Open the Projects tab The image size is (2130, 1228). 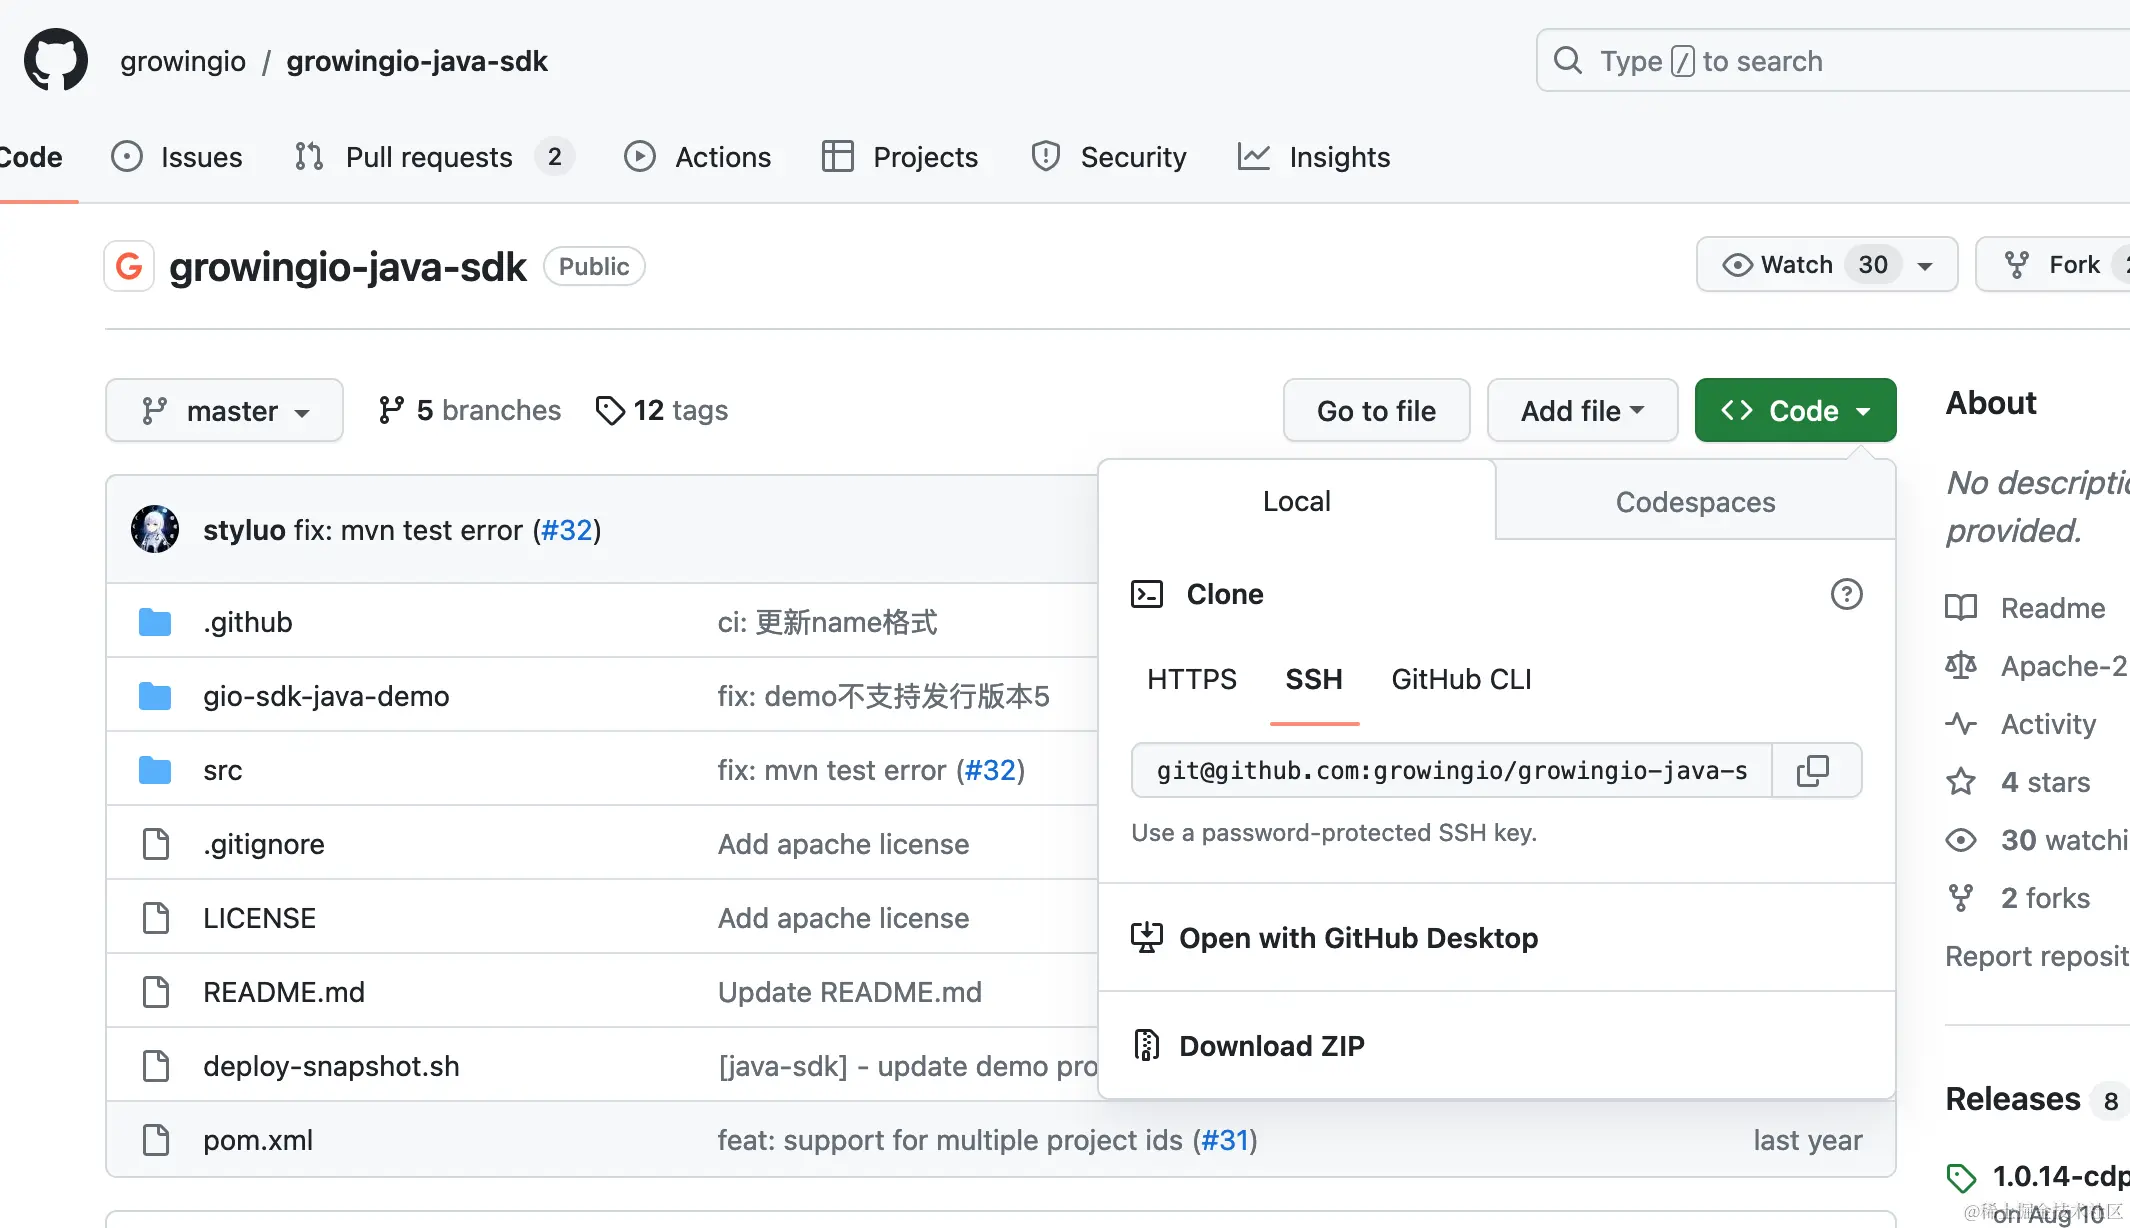(x=899, y=157)
